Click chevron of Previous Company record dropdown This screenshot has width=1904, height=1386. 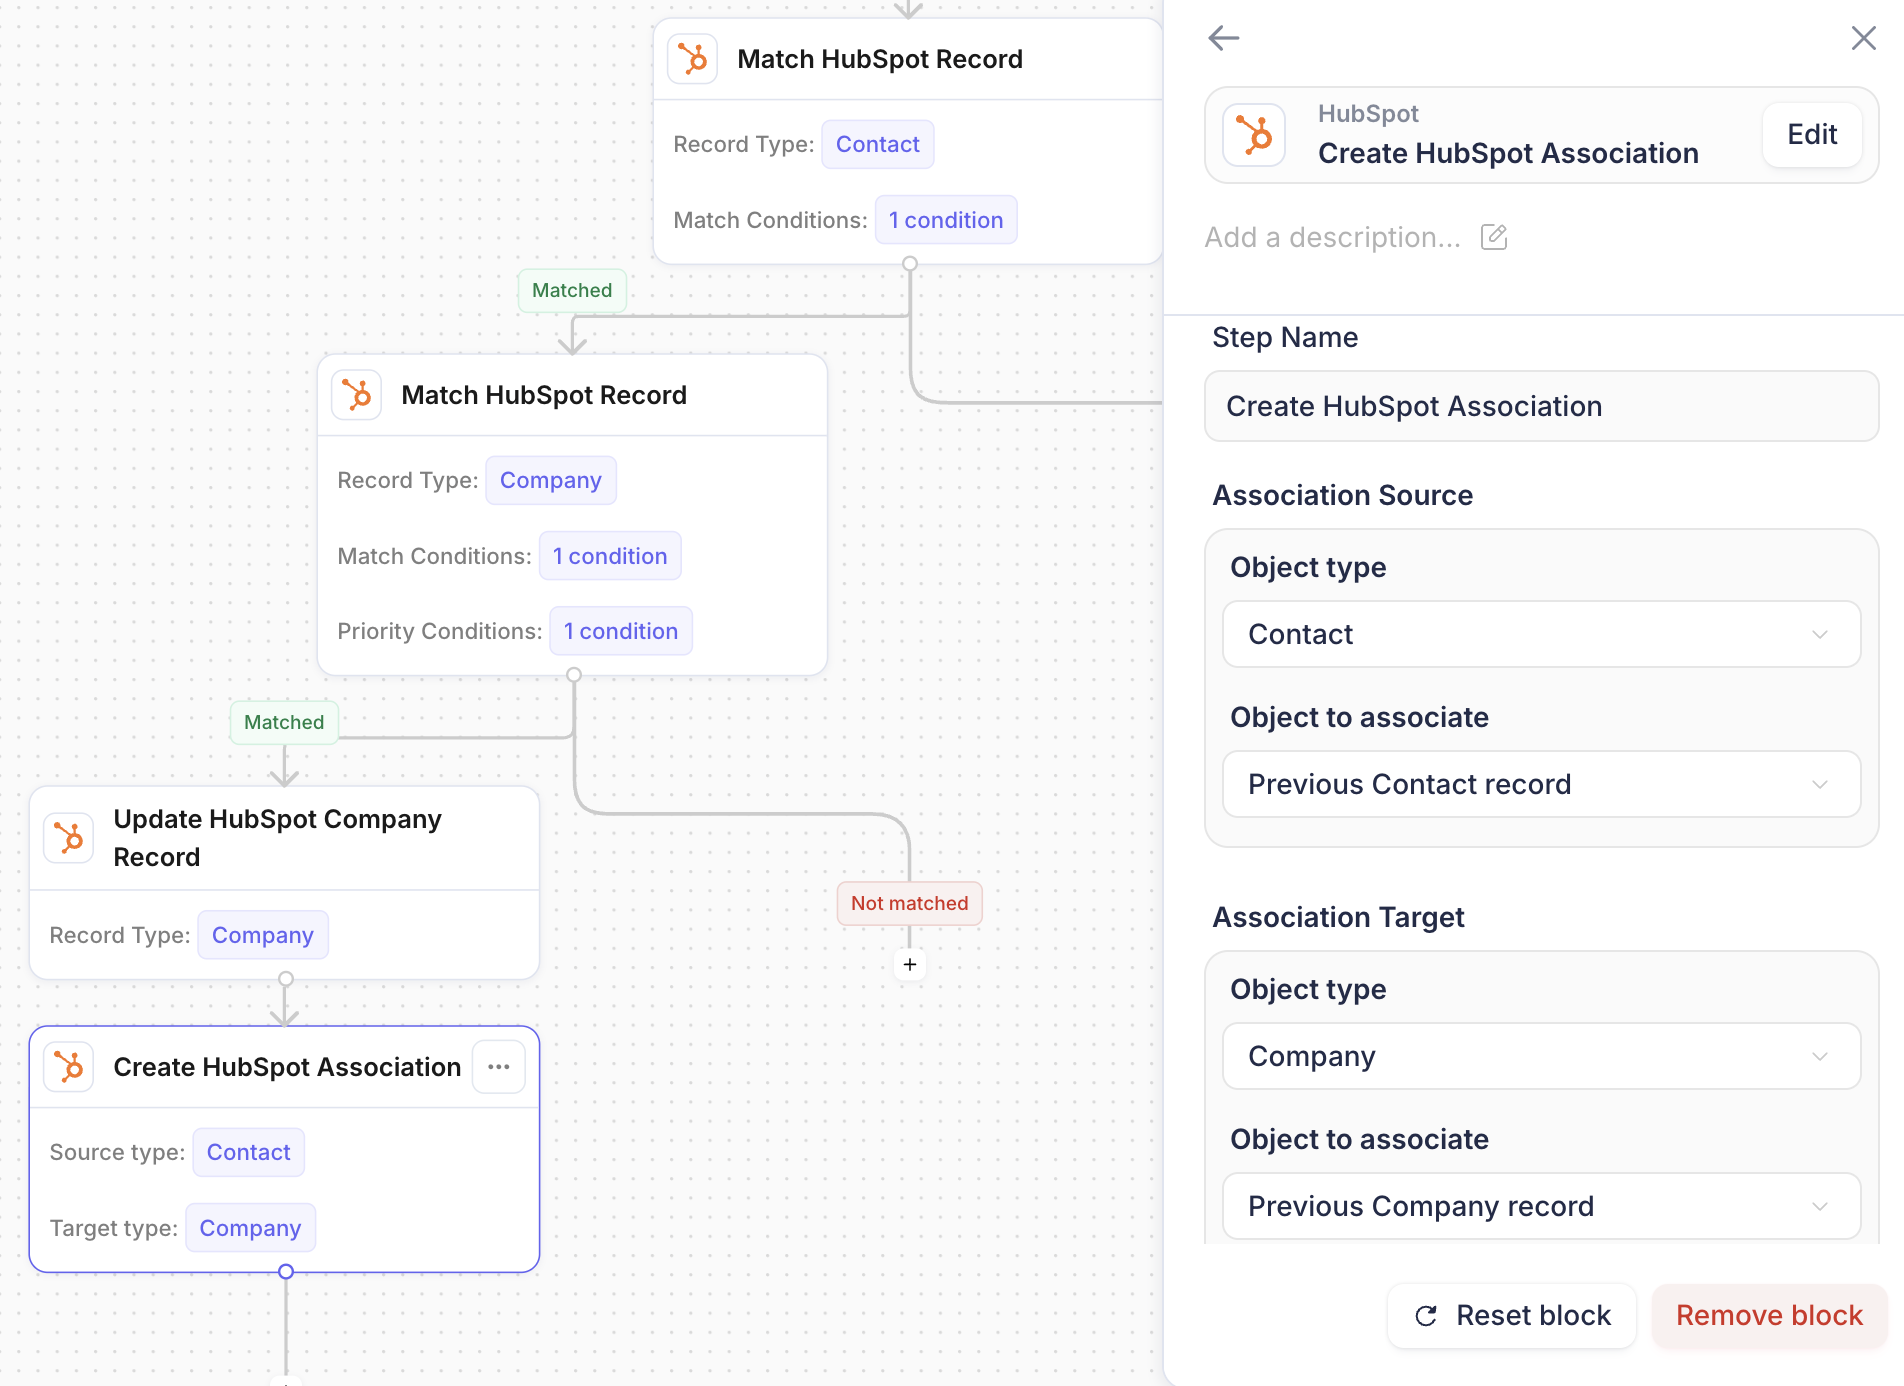click(1820, 1206)
